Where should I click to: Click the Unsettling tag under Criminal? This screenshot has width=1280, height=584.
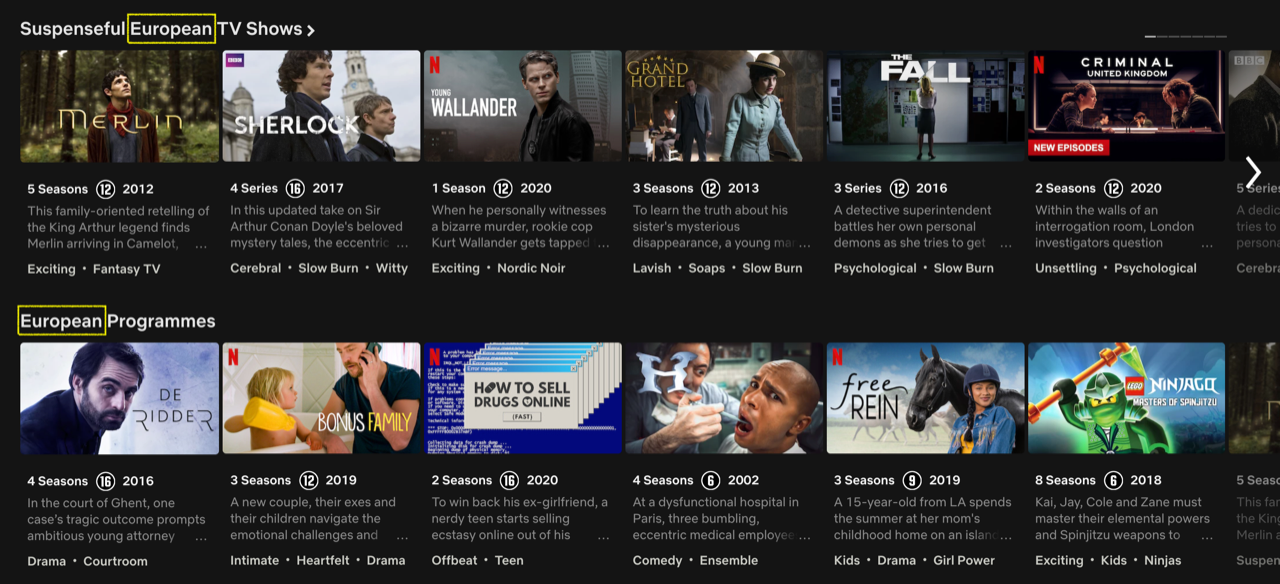coord(1066,269)
